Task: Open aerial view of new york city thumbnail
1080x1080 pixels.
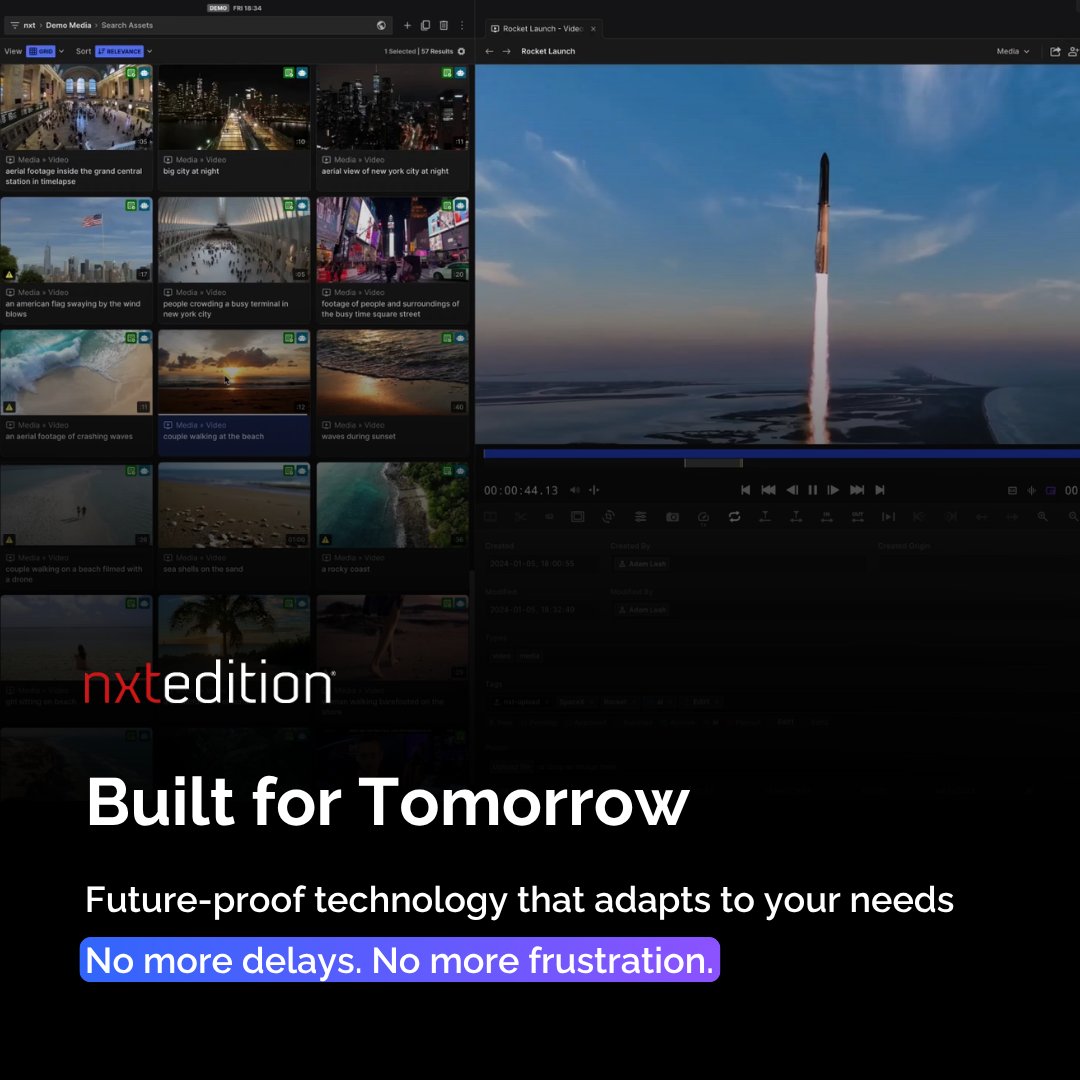Action: (x=392, y=107)
